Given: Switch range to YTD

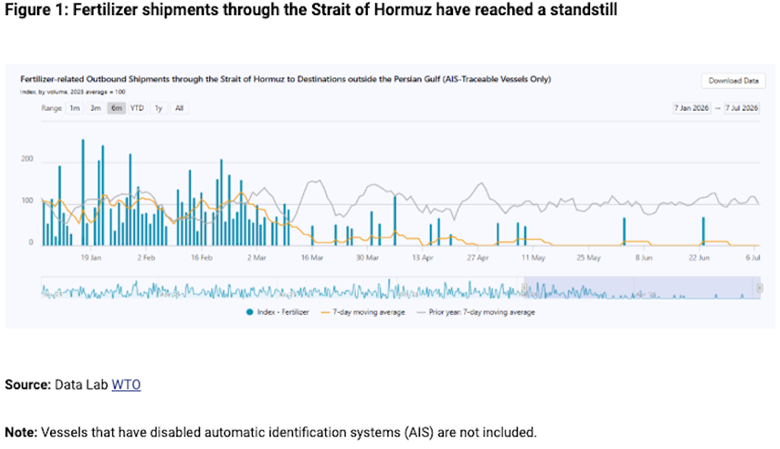Looking at the screenshot, I should 137,108.
